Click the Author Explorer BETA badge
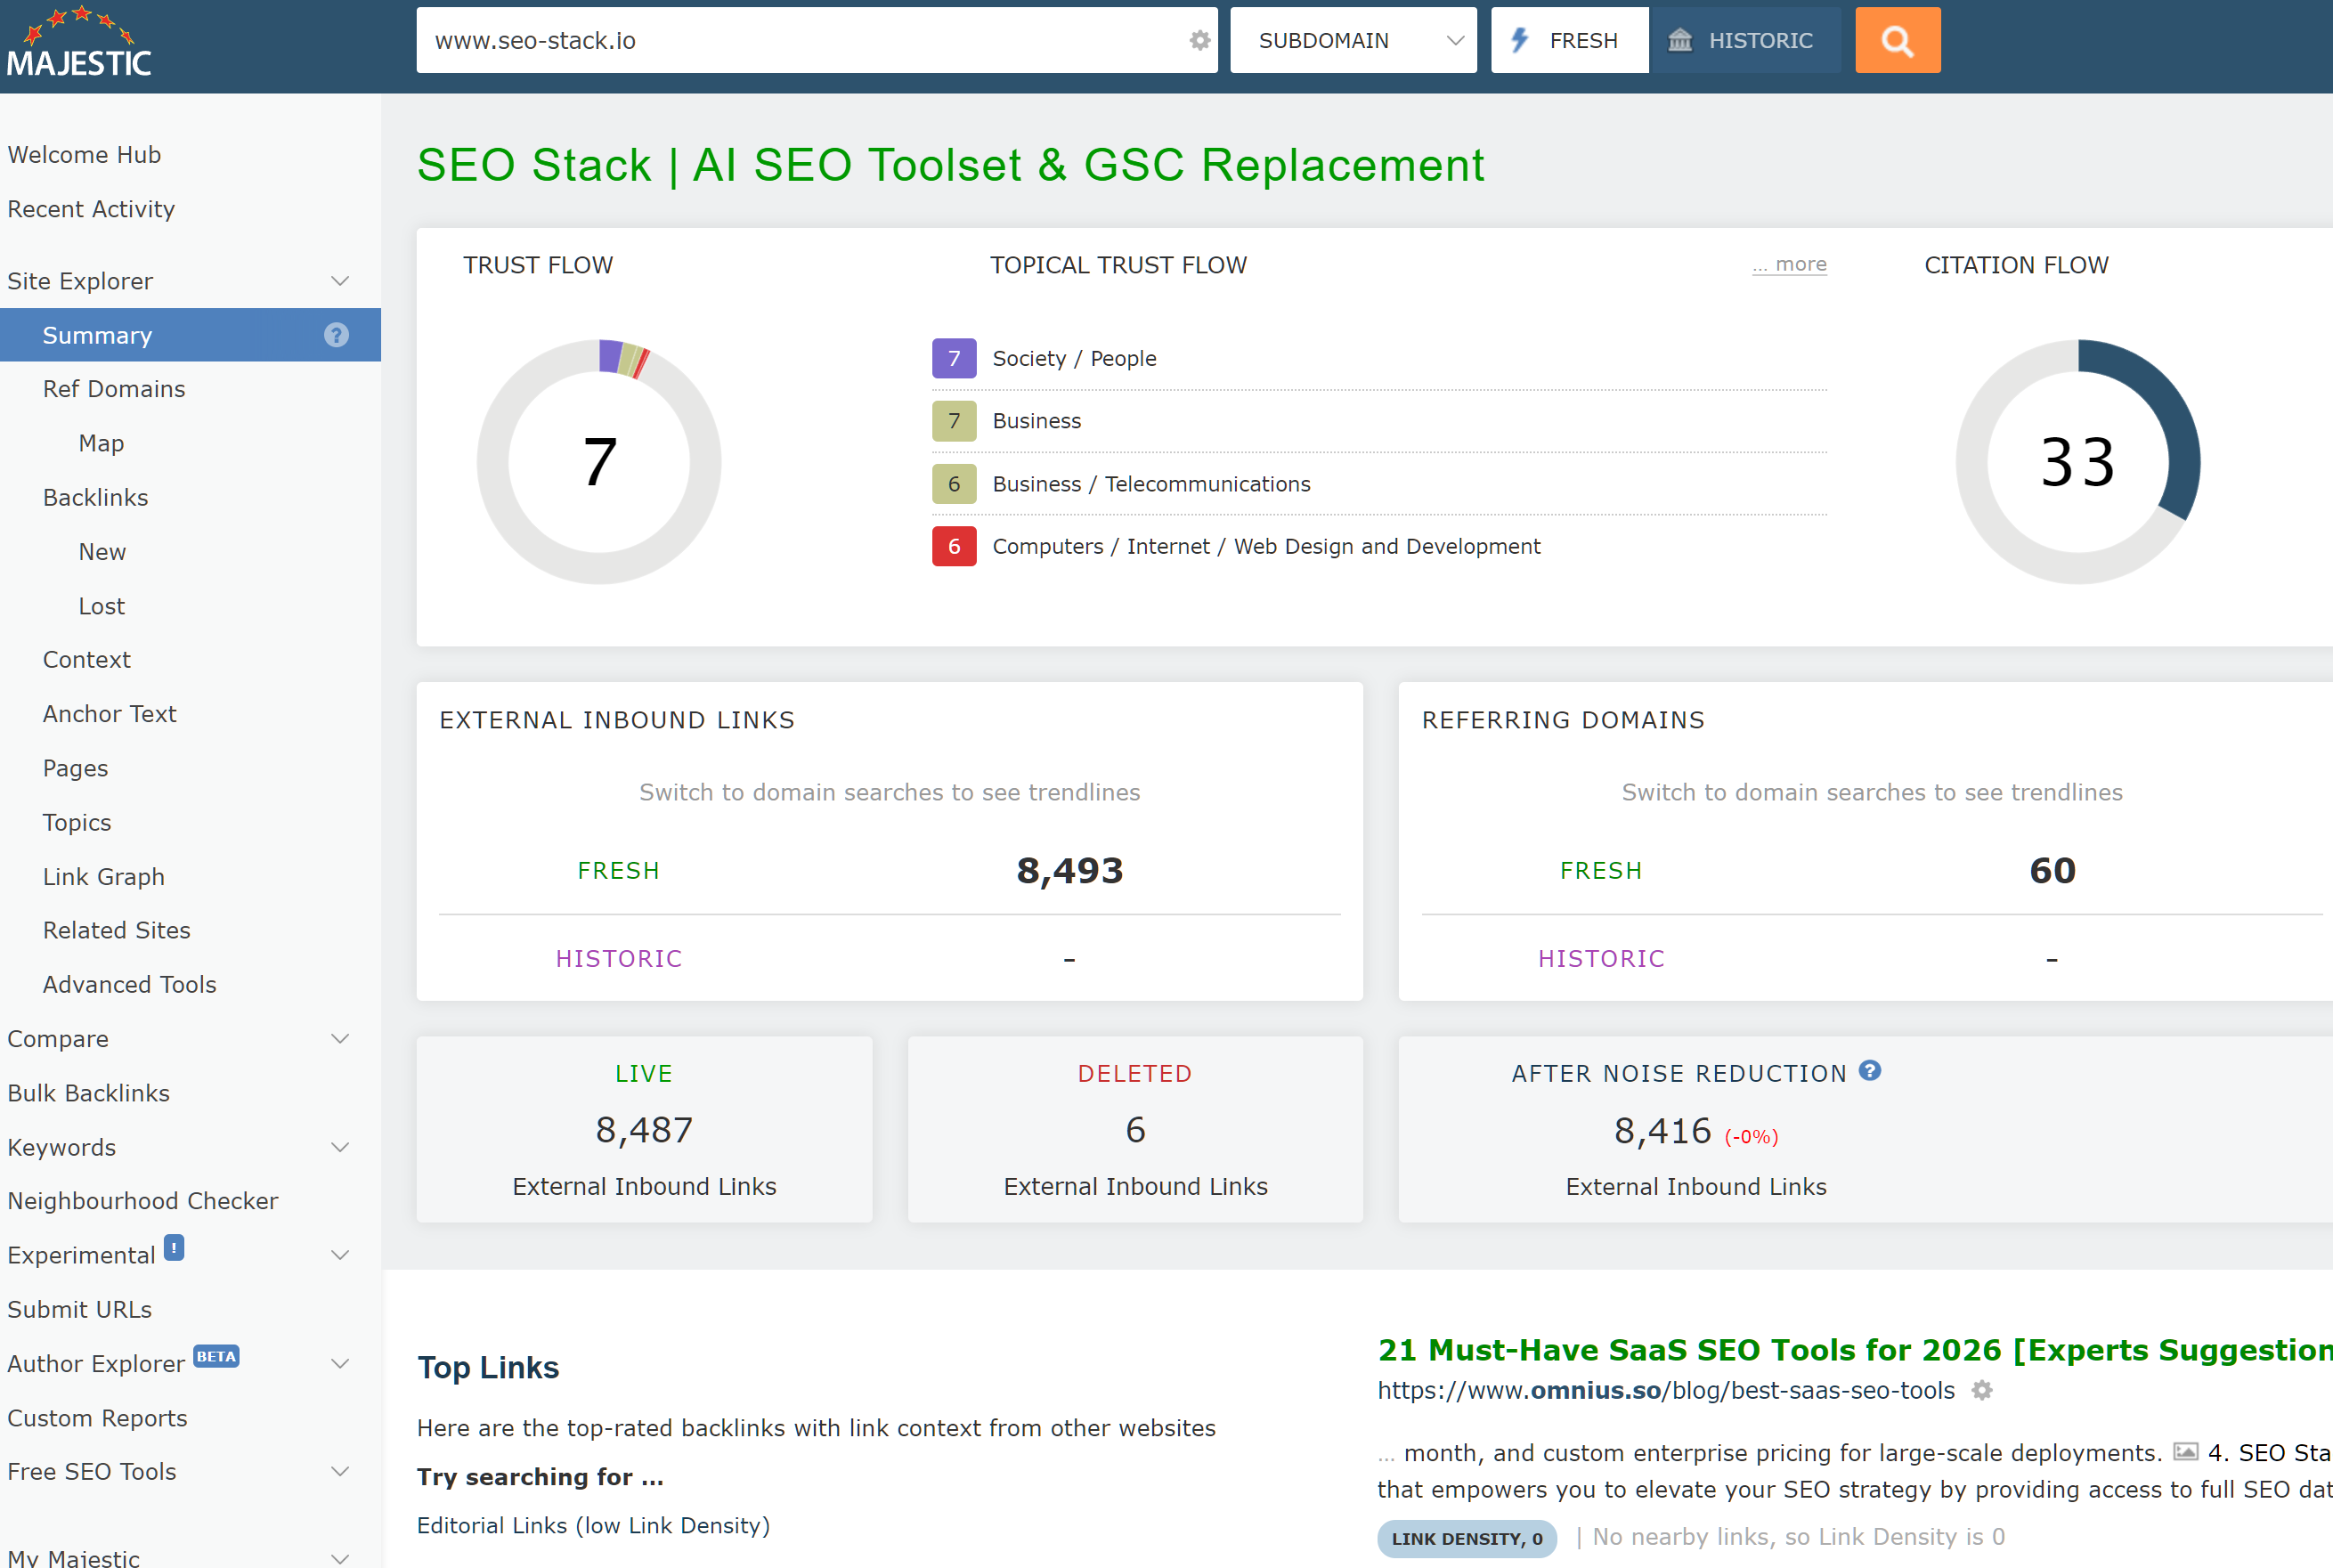The width and height of the screenshot is (2333, 1568). coord(216,1357)
